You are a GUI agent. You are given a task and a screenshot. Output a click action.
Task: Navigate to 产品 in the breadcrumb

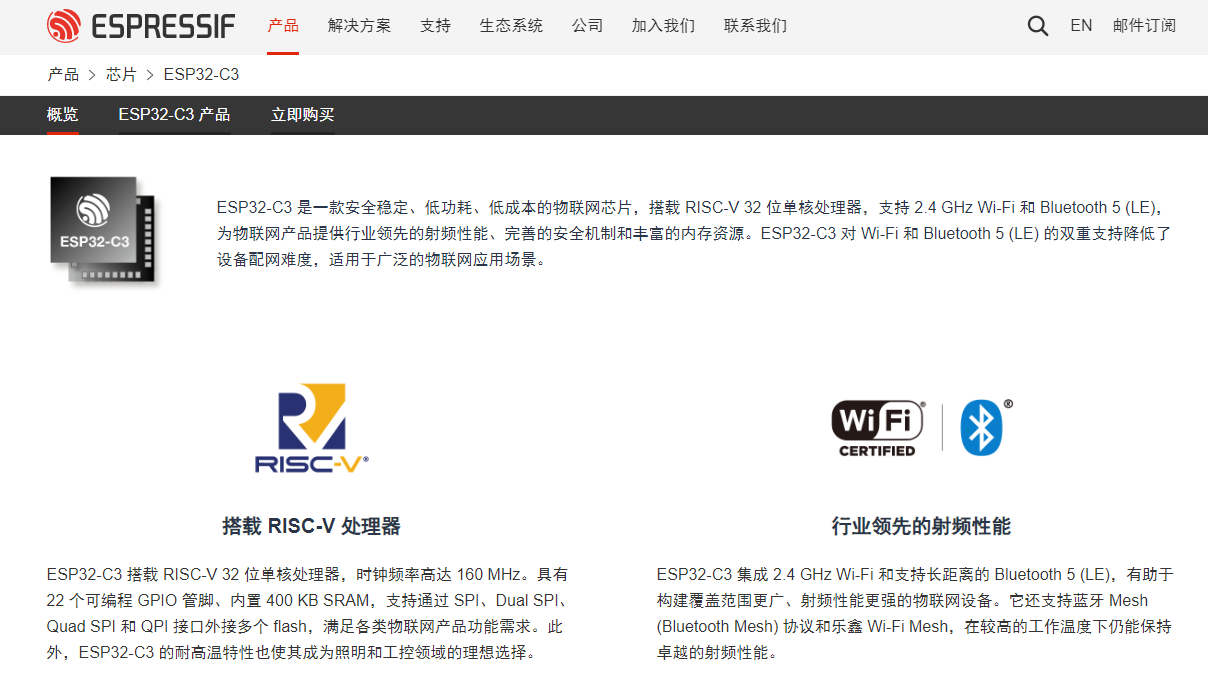pyautogui.click(x=63, y=75)
